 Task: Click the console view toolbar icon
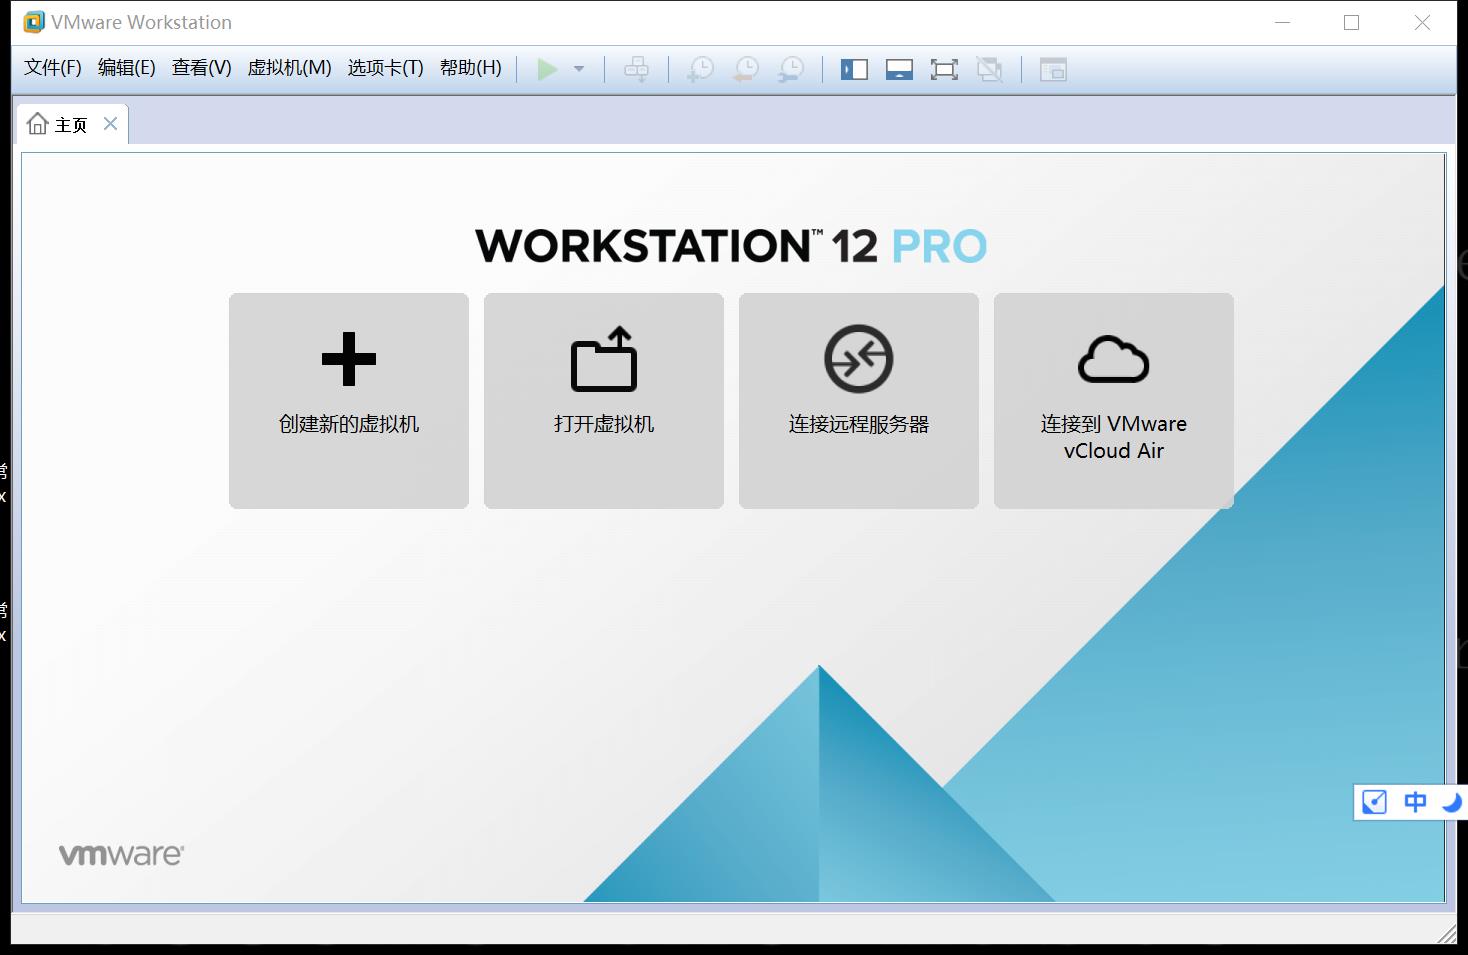point(1053,69)
